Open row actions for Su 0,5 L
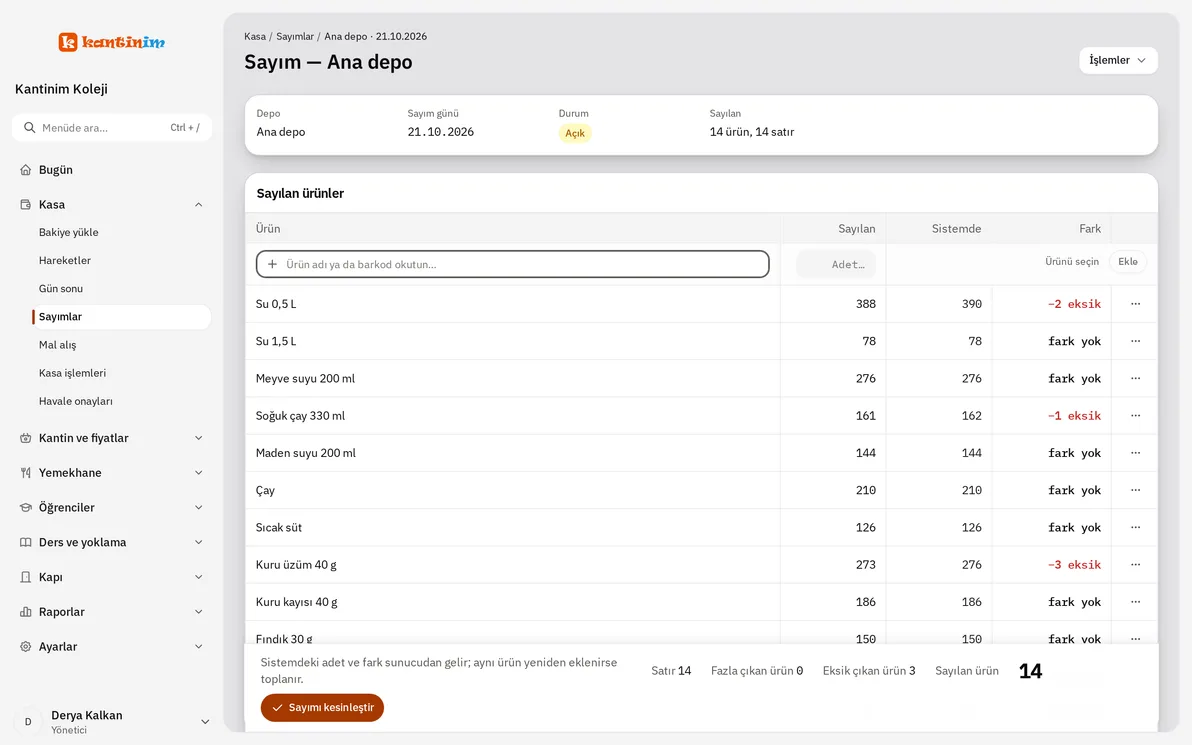1192x745 pixels. [x=1135, y=304]
